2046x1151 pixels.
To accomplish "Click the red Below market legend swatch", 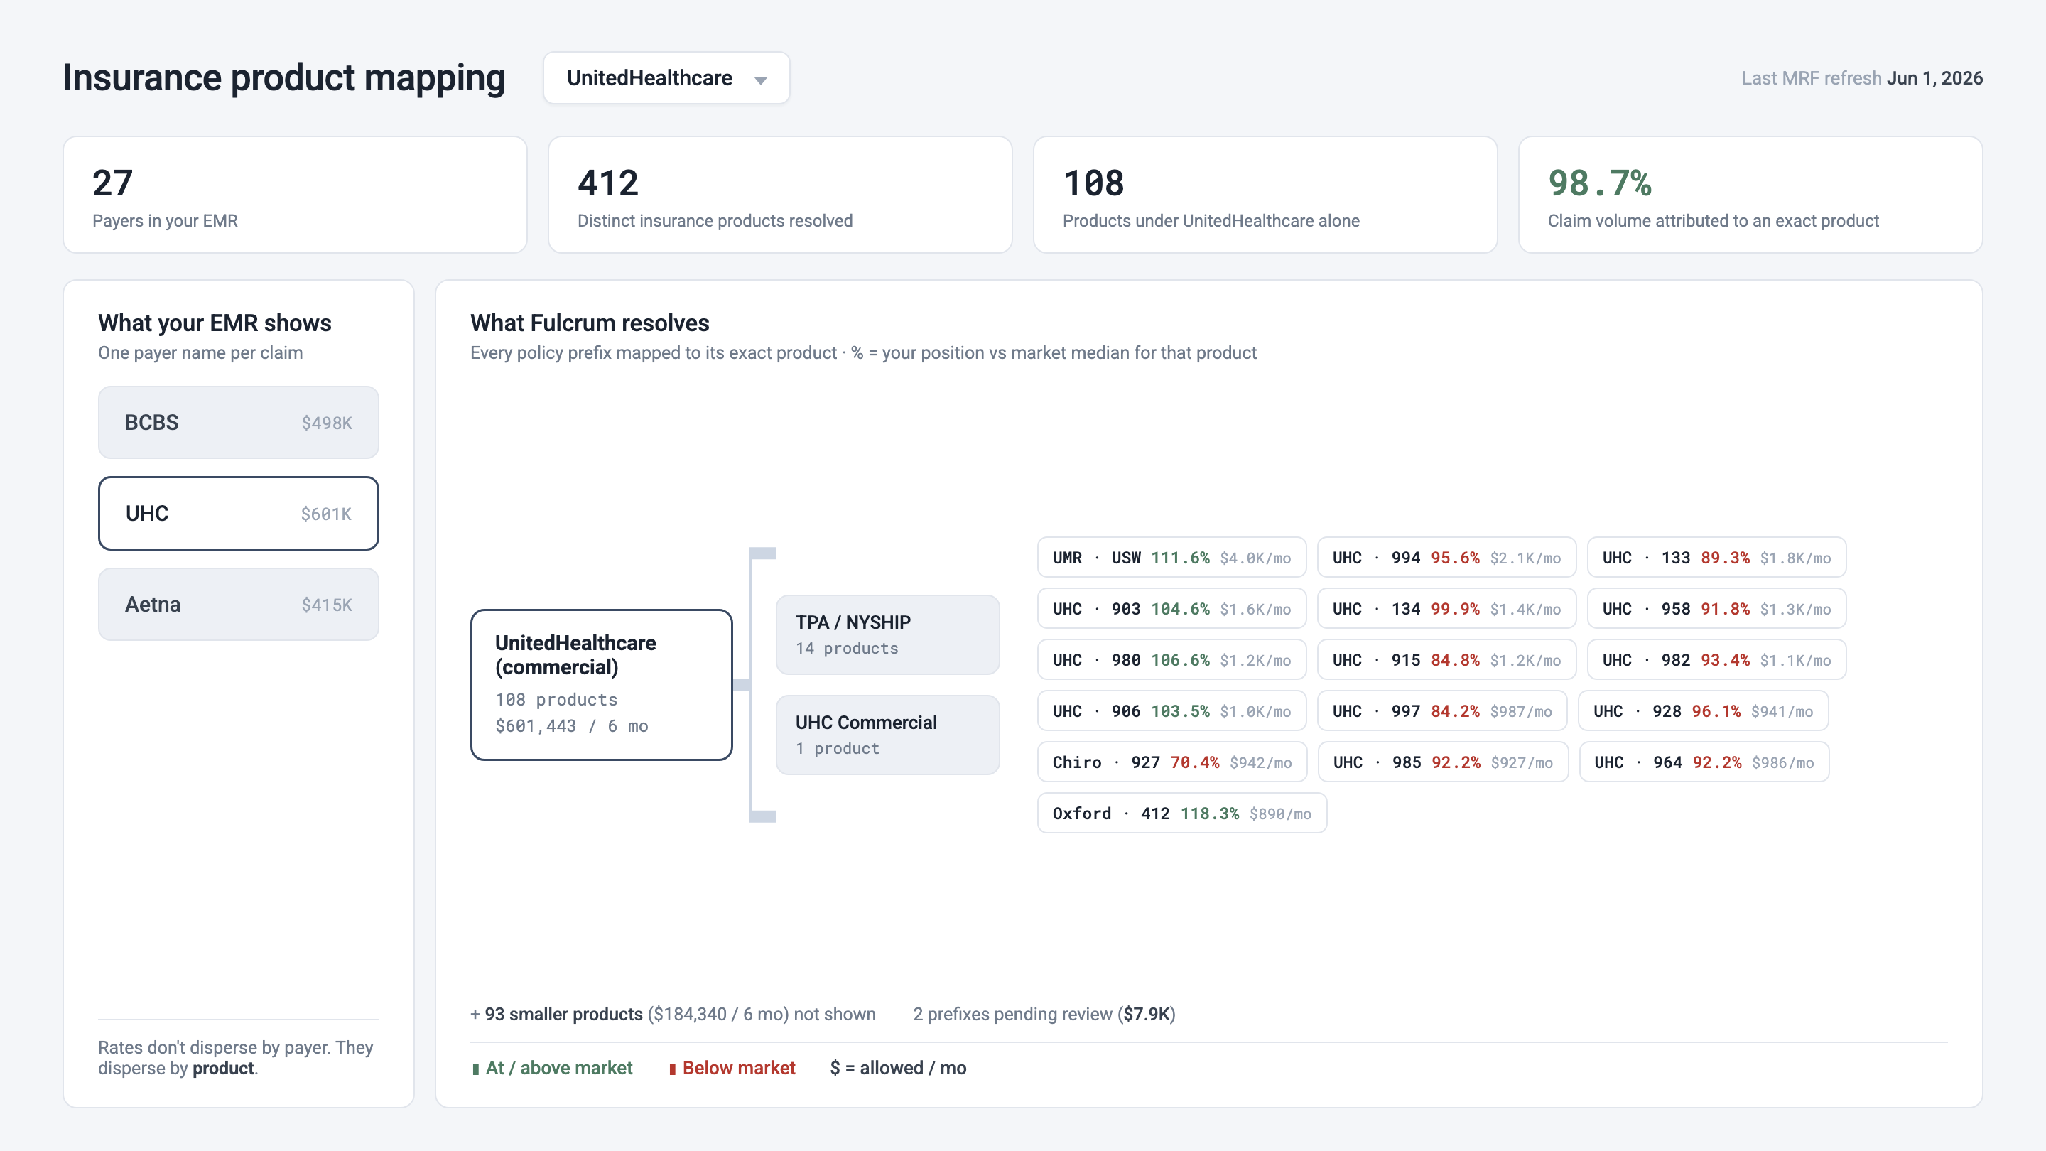I will tap(673, 1069).
